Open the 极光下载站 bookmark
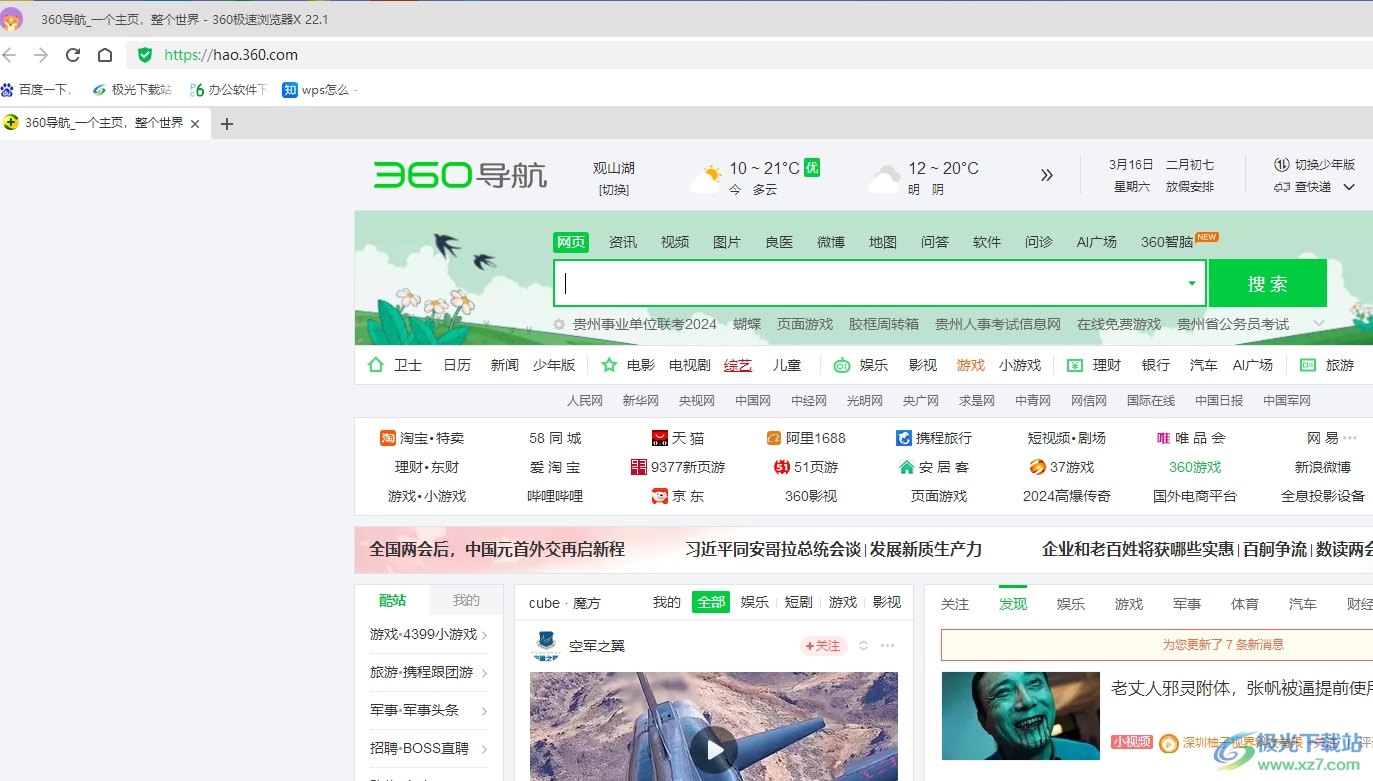Viewport: 1373px width, 781px height. click(132, 90)
